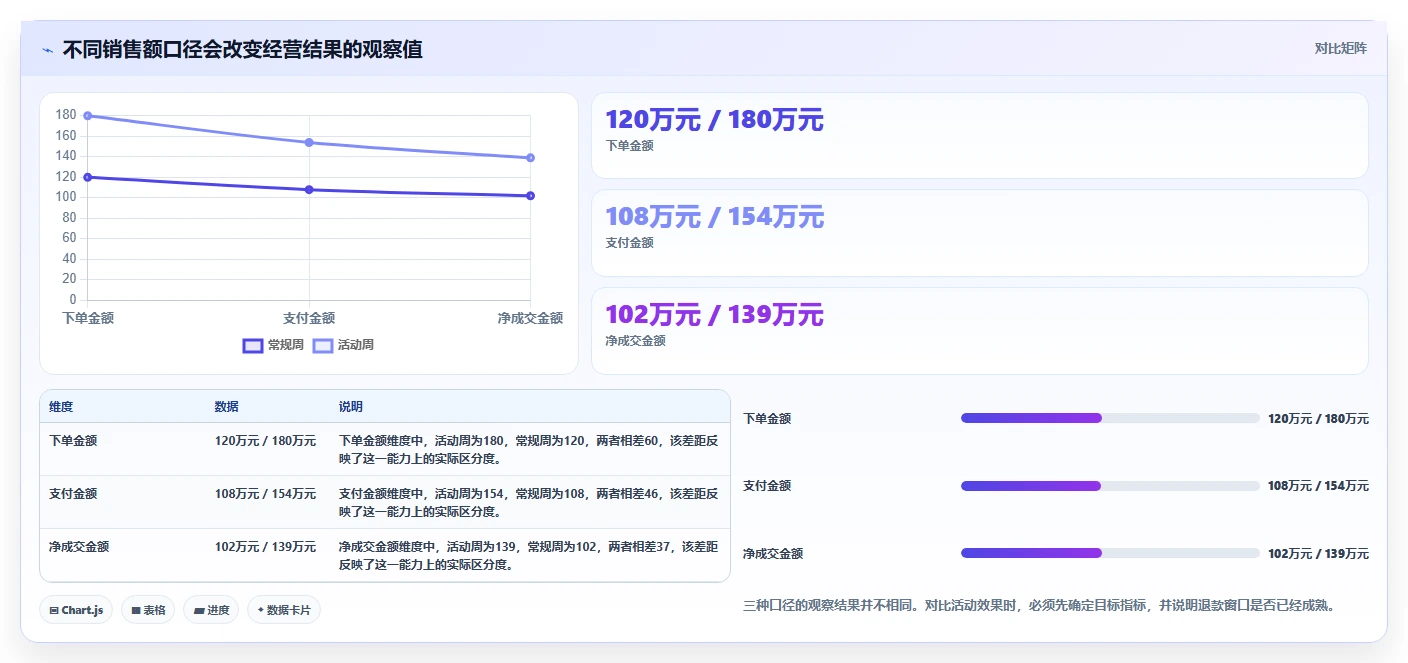Click progress value 120万元 / 180万元
The height and width of the screenshot is (663, 1408).
1318,419
